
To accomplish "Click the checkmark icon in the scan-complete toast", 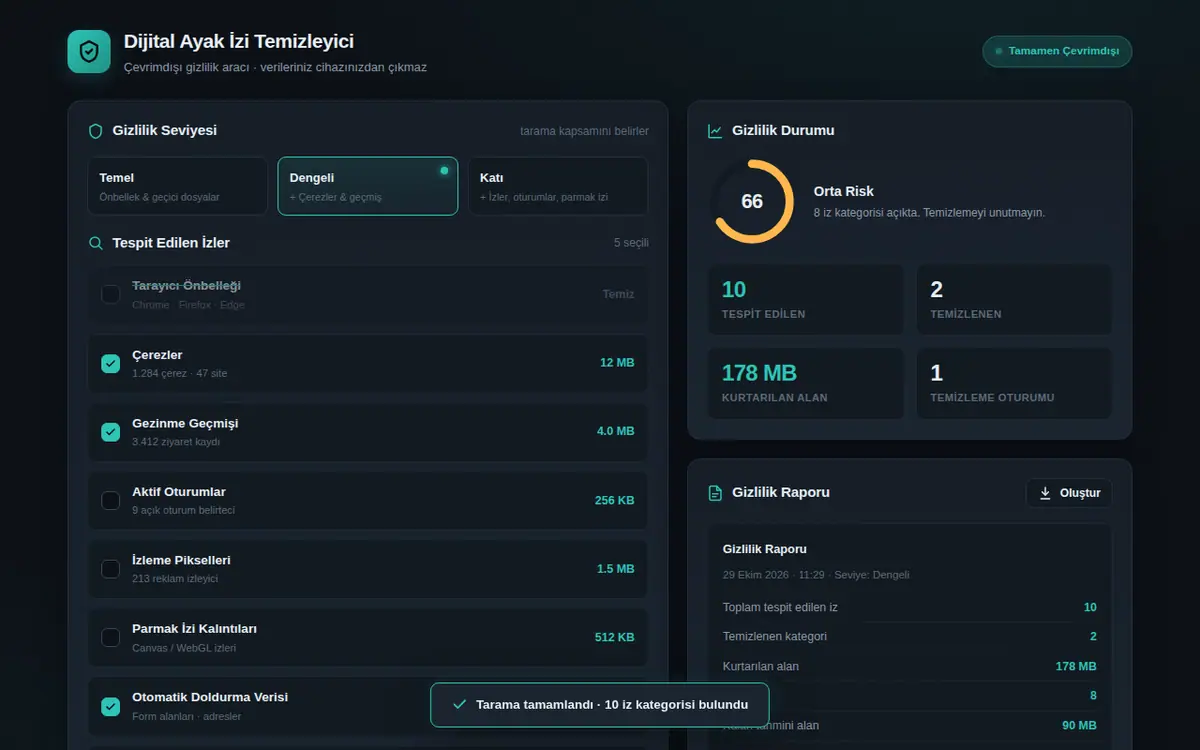I will click(x=460, y=705).
